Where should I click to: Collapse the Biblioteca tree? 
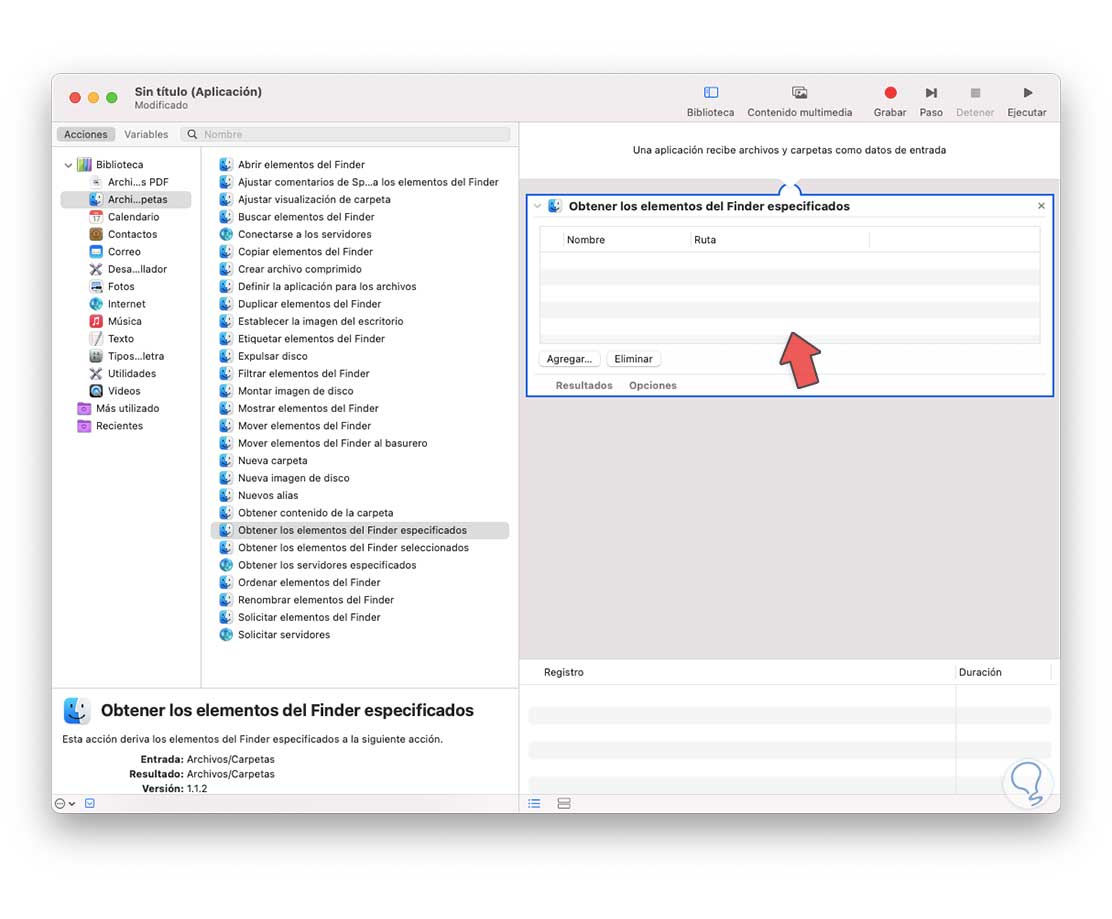pos(68,165)
